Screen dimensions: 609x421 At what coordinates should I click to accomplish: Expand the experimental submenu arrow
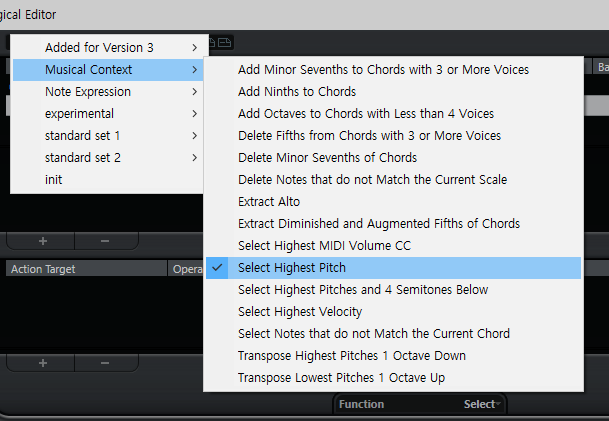point(195,114)
